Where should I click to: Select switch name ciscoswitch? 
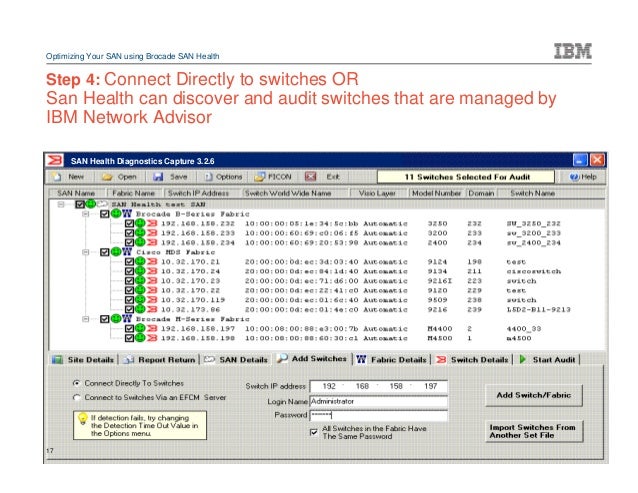[x=533, y=271]
